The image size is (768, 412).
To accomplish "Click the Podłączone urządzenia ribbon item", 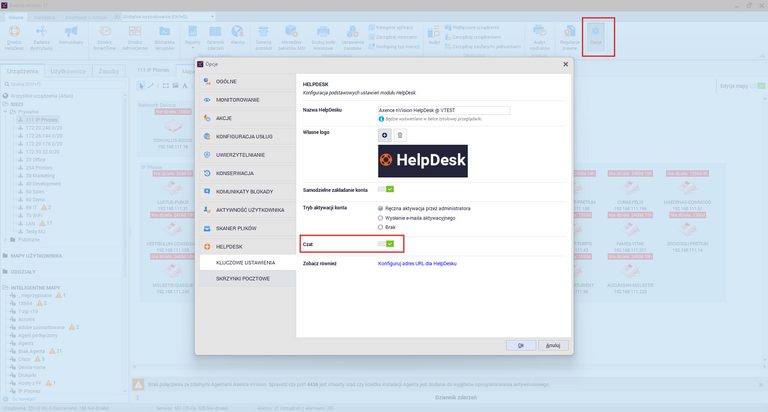I will [x=472, y=27].
